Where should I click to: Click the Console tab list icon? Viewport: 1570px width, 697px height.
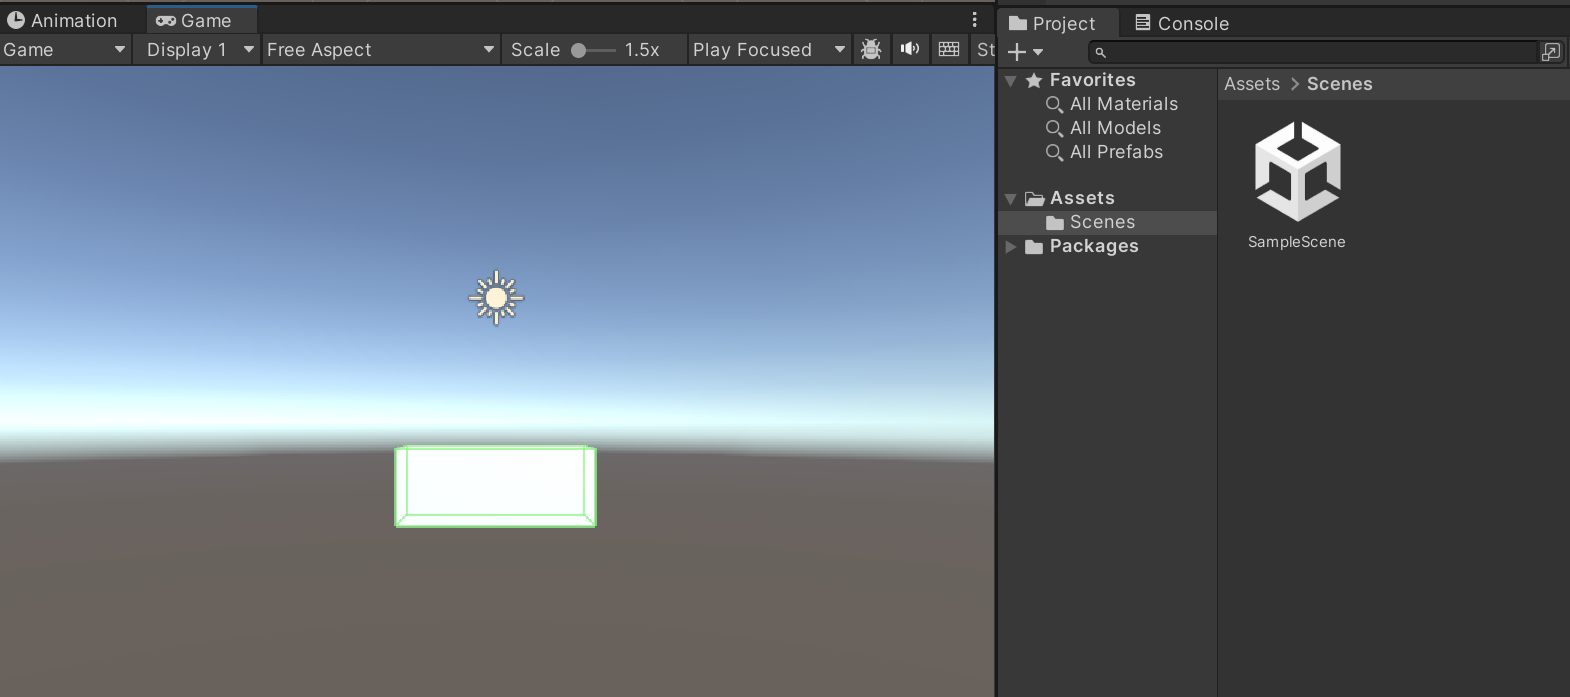[x=1143, y=22]
